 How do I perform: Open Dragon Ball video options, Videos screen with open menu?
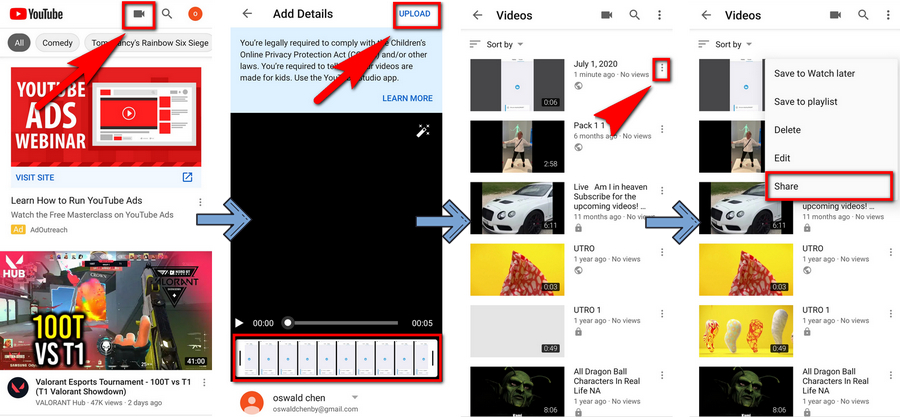(891, 375)
